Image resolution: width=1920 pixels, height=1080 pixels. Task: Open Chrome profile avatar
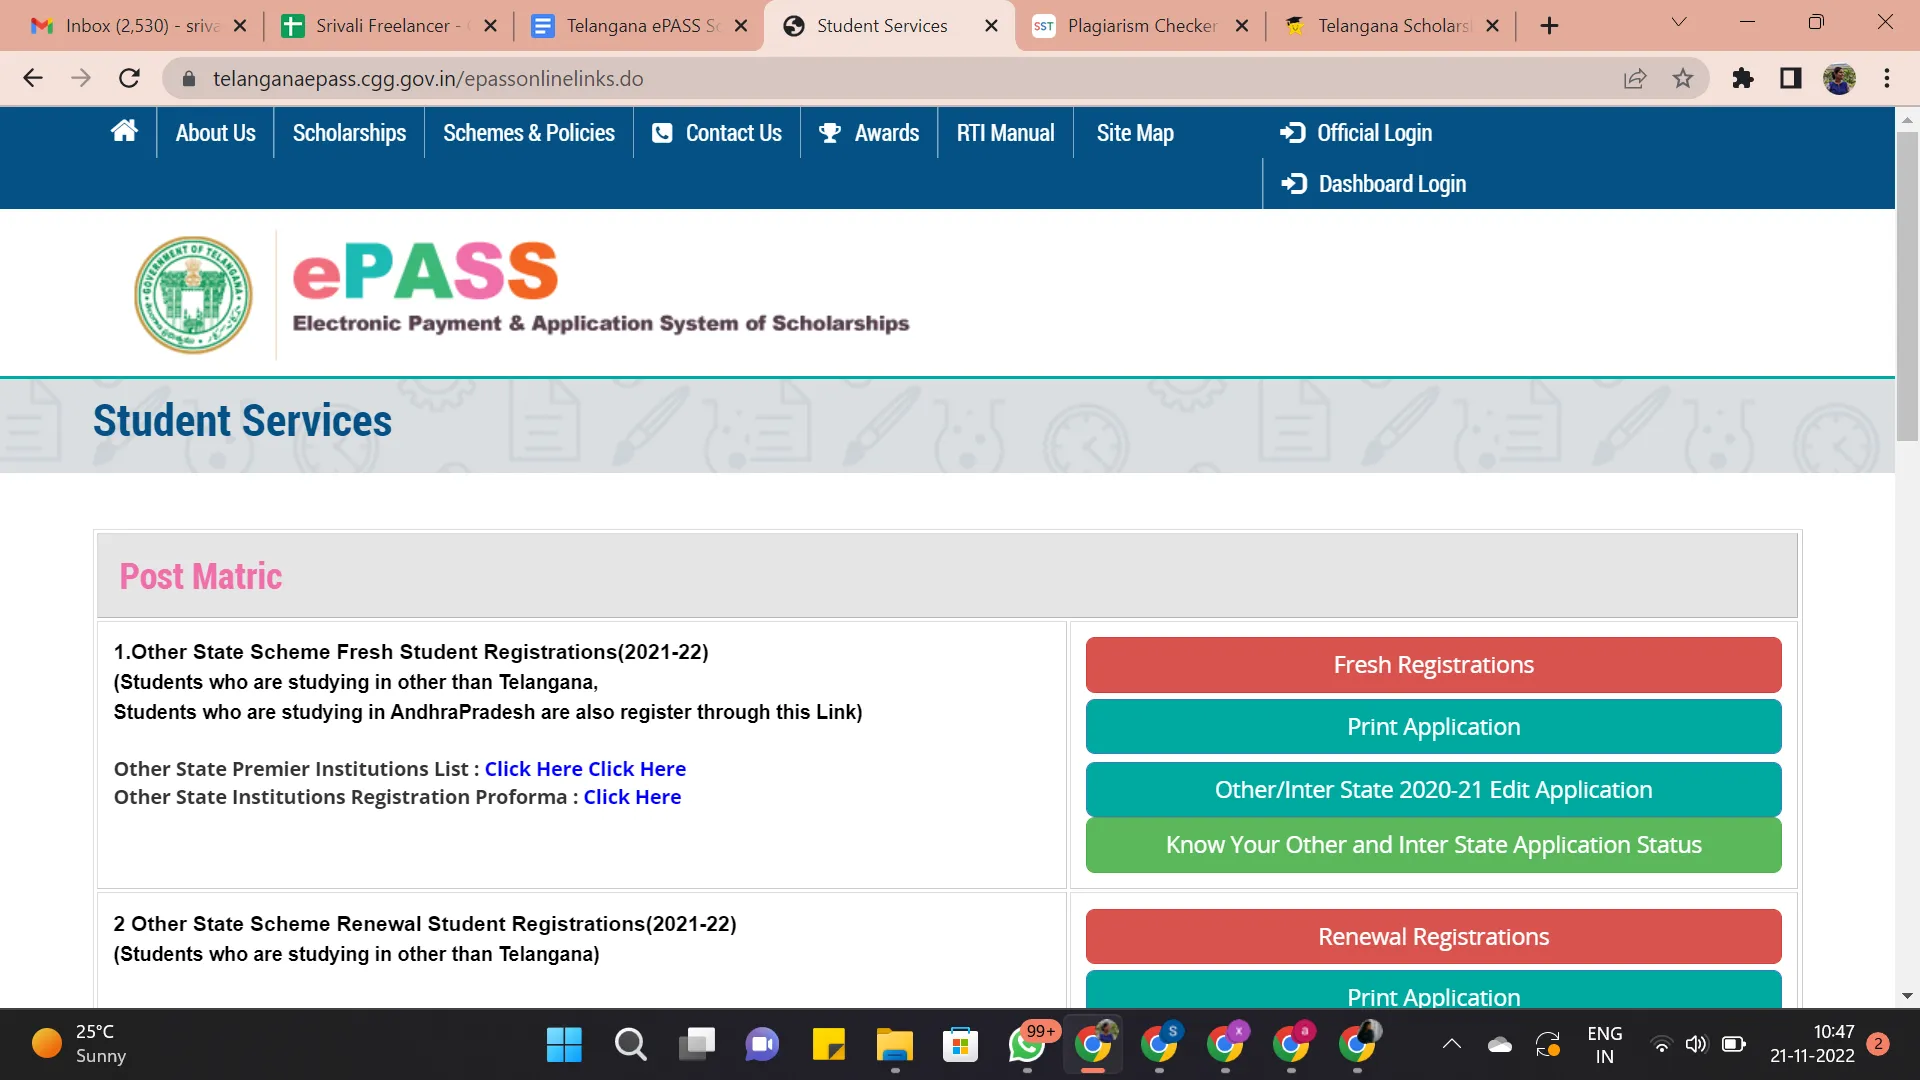click(1839, 78)
